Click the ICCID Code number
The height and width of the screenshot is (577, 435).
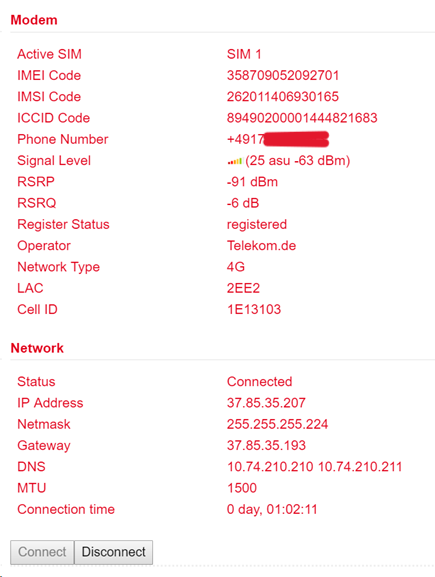(302, 118)
